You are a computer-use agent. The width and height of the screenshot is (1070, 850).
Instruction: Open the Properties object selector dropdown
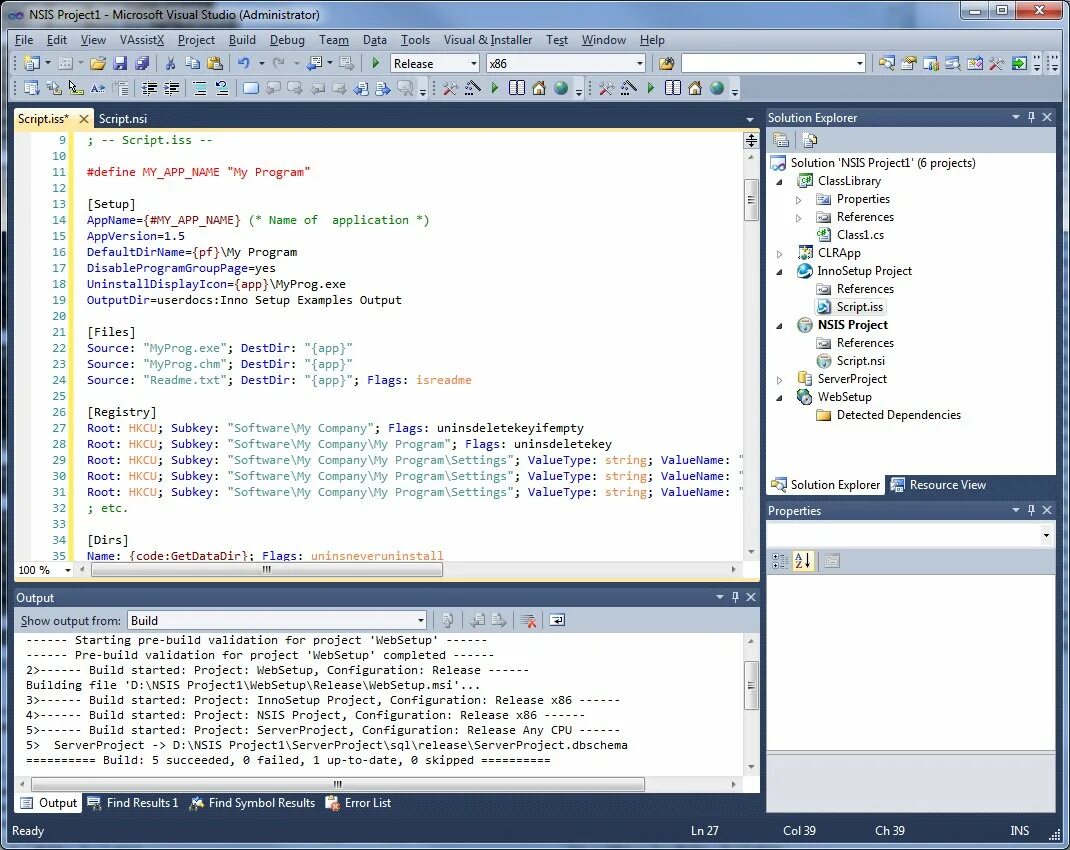tap(1045, 535)
